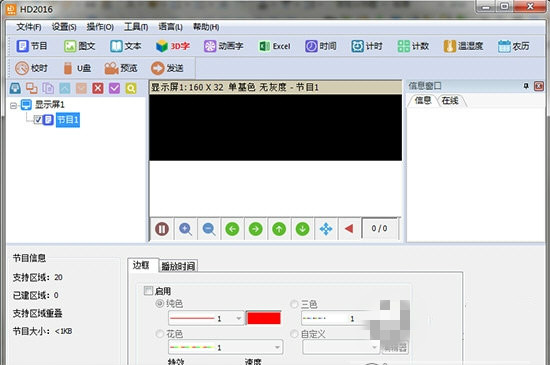This screenshot has height=365, width=550.
Task: Pin the 信息窗口 info panel
Action: point(526,86)
